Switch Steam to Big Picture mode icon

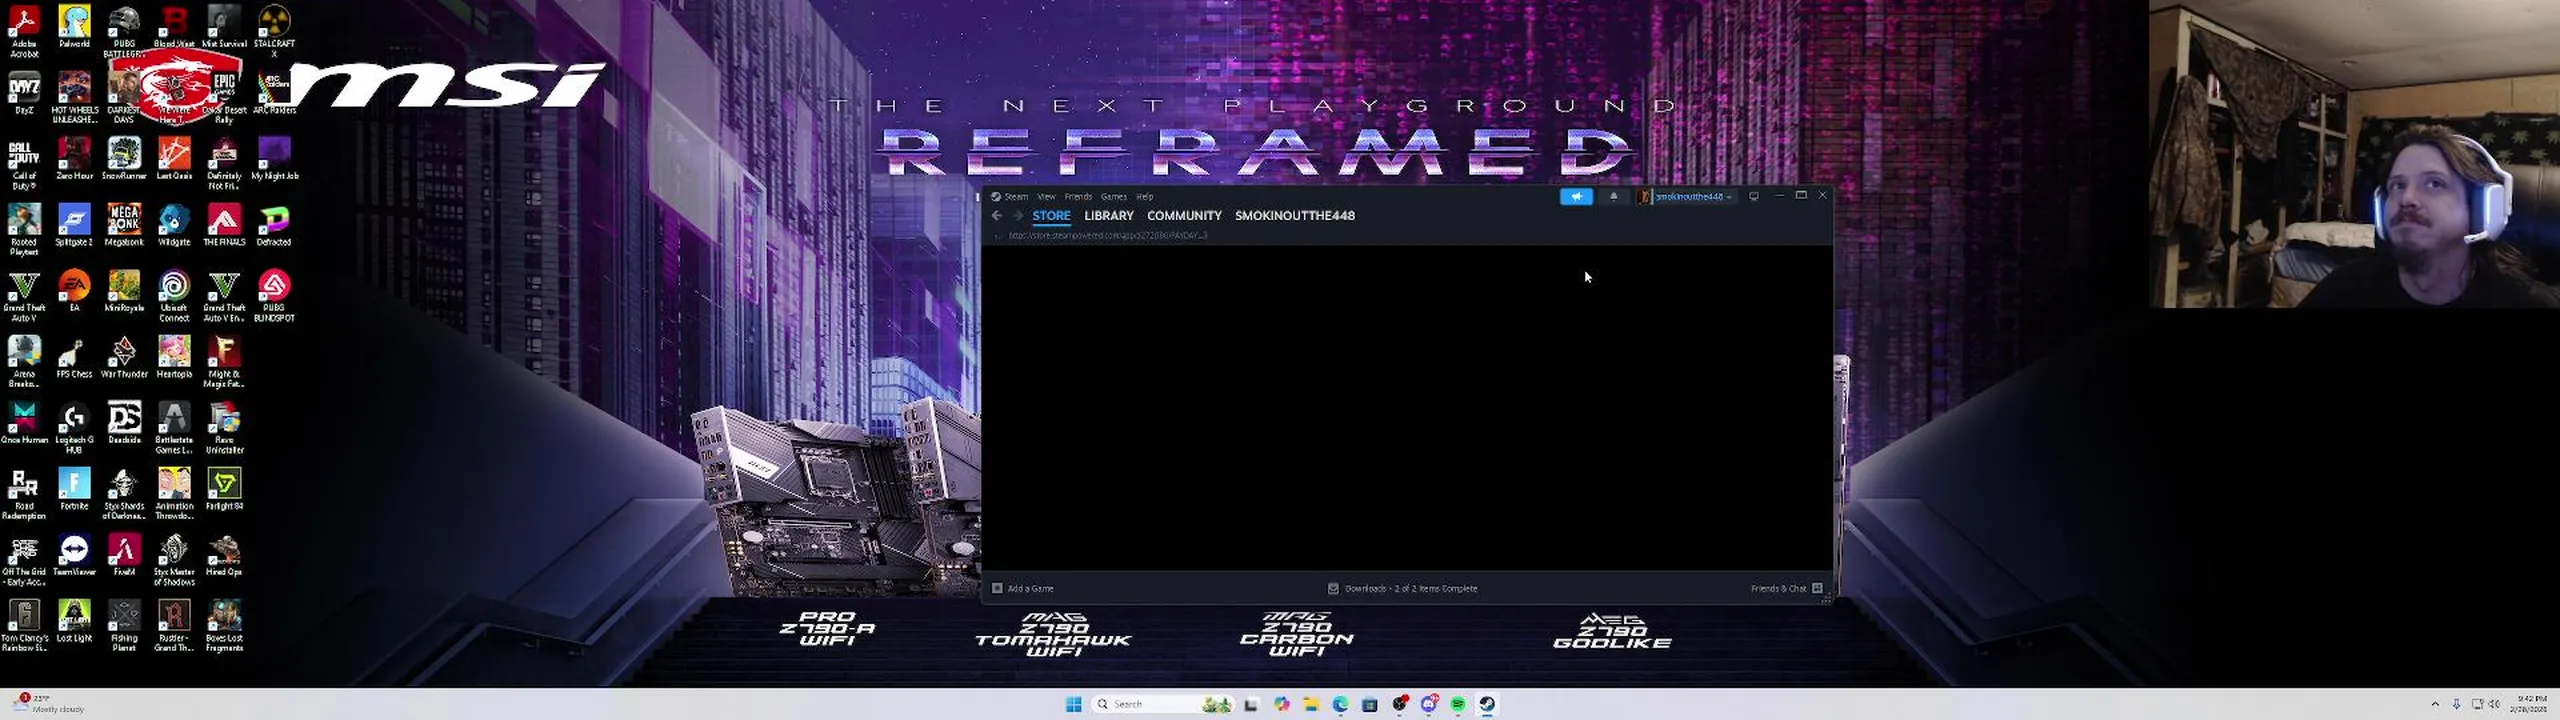[x=1753, y=197]
